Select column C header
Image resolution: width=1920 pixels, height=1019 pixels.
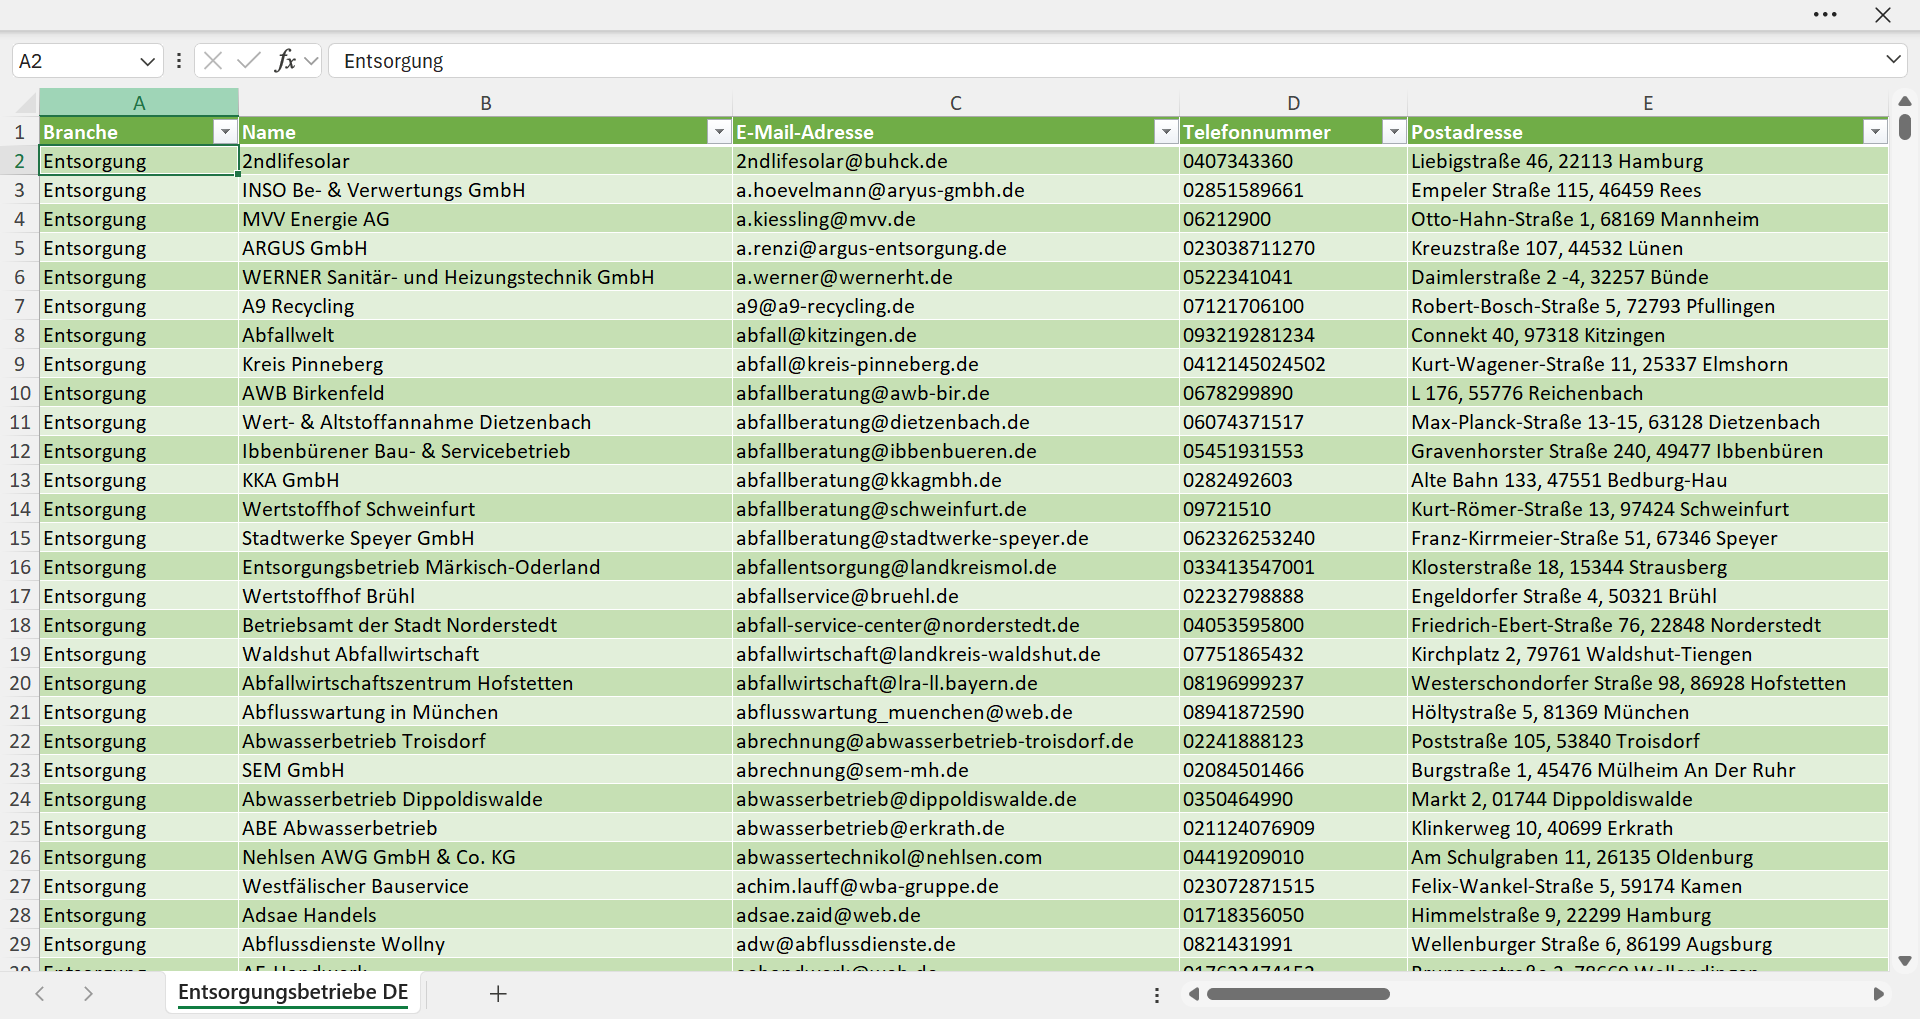(x=956, y=103)
